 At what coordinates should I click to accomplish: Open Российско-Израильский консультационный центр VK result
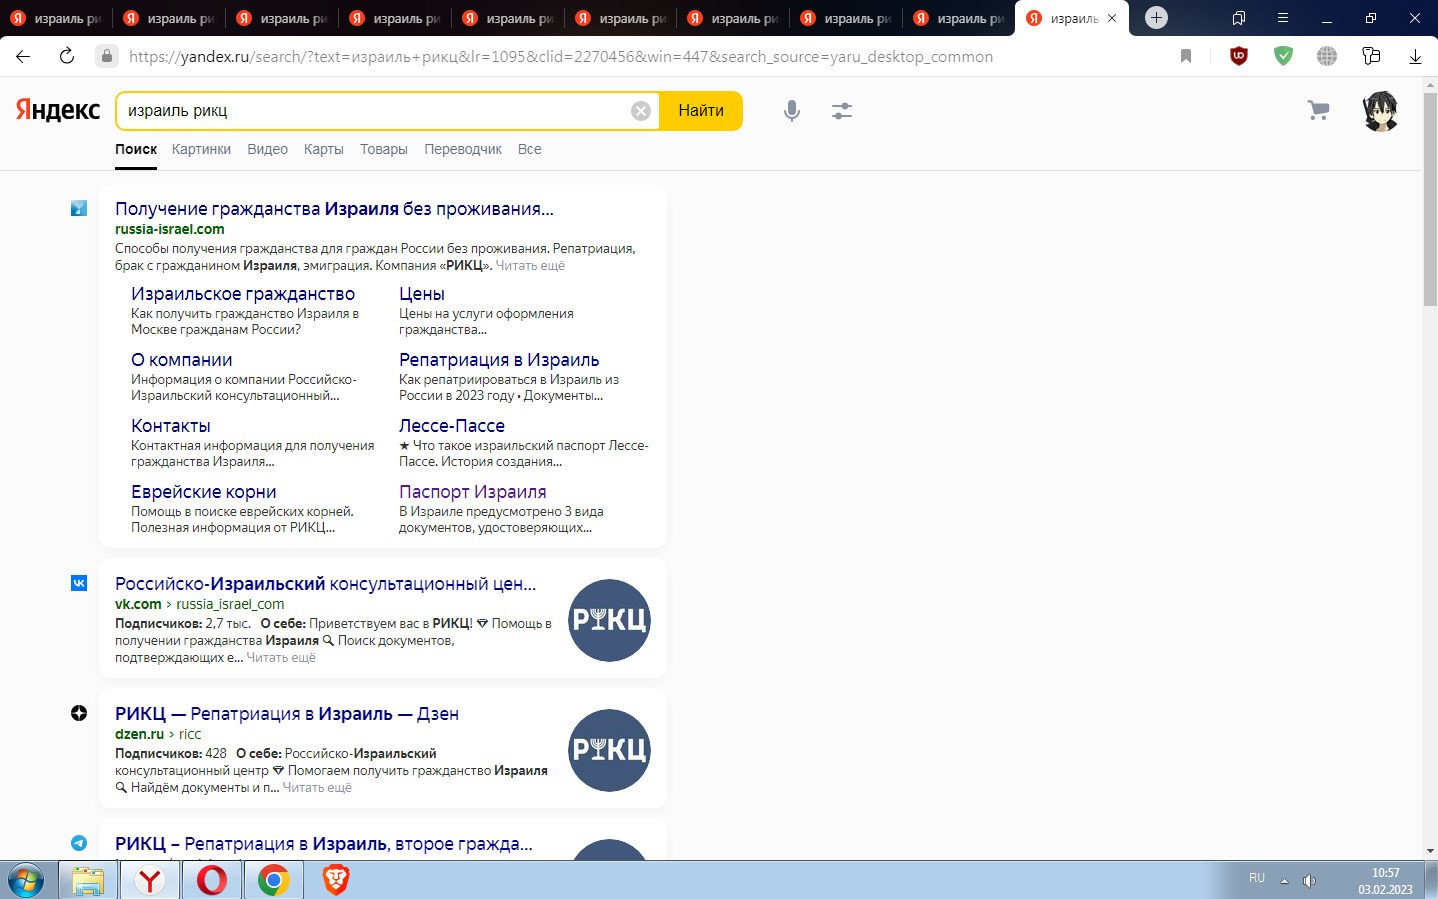coord(325,583)
